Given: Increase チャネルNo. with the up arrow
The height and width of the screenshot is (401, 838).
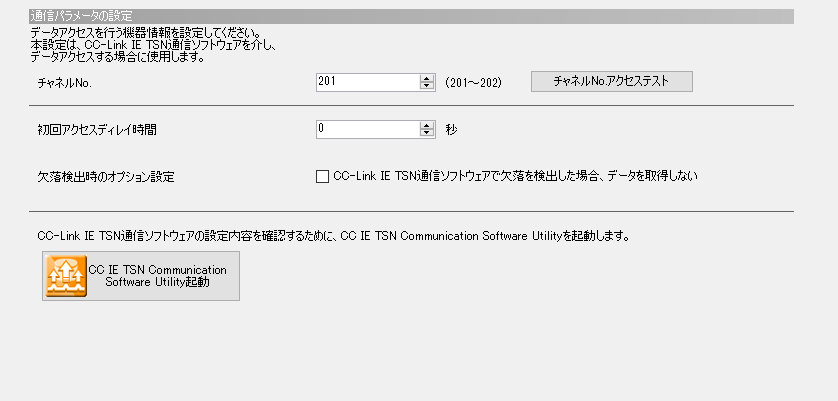Looking at the screenshot, I should pyautogui.click(x=427, y=78).
